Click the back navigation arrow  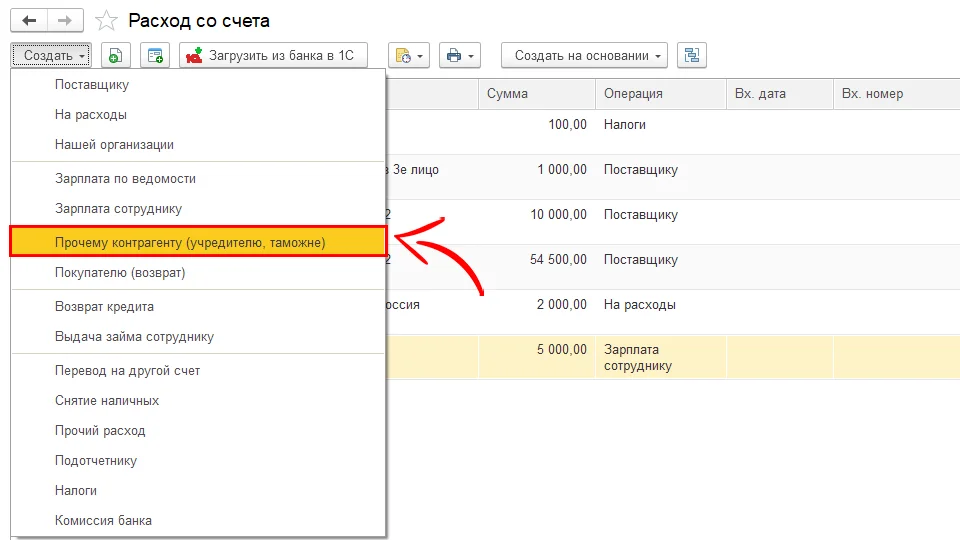point(29,20)
